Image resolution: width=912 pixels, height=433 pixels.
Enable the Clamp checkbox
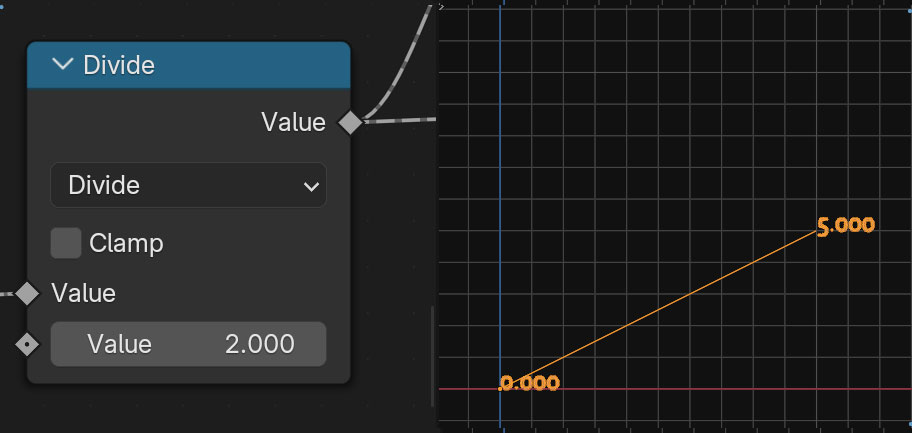[x=66, y=243]
